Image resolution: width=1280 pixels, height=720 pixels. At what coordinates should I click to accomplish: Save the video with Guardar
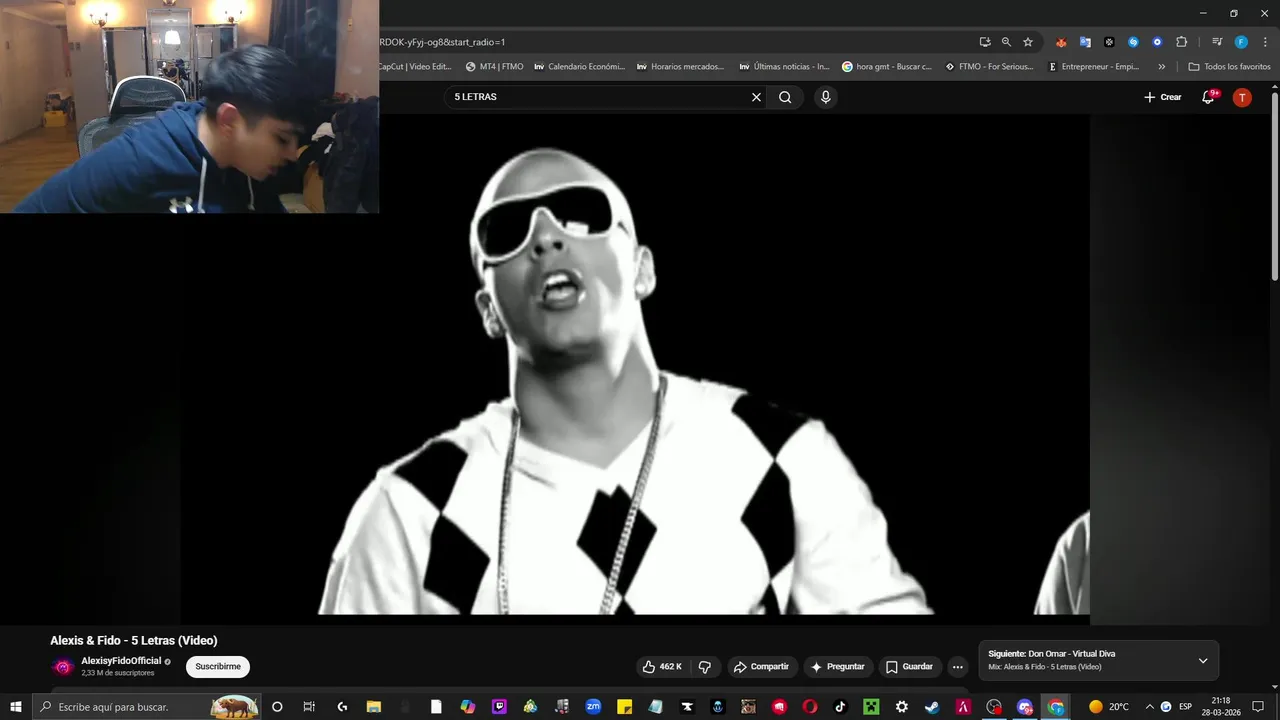[x=909, y=667]
